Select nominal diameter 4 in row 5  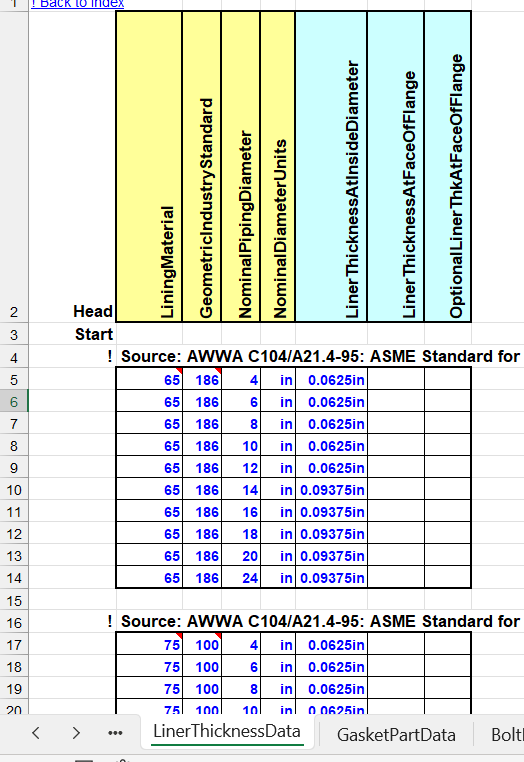pyautogui.click(x=241, y=380)
